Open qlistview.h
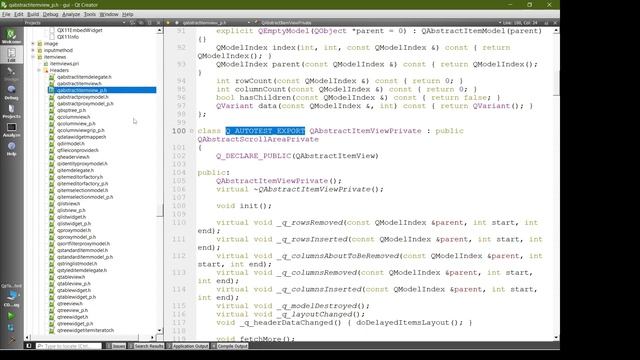The image size is (640, 360). pyautogui.click(x=68, y=204)
